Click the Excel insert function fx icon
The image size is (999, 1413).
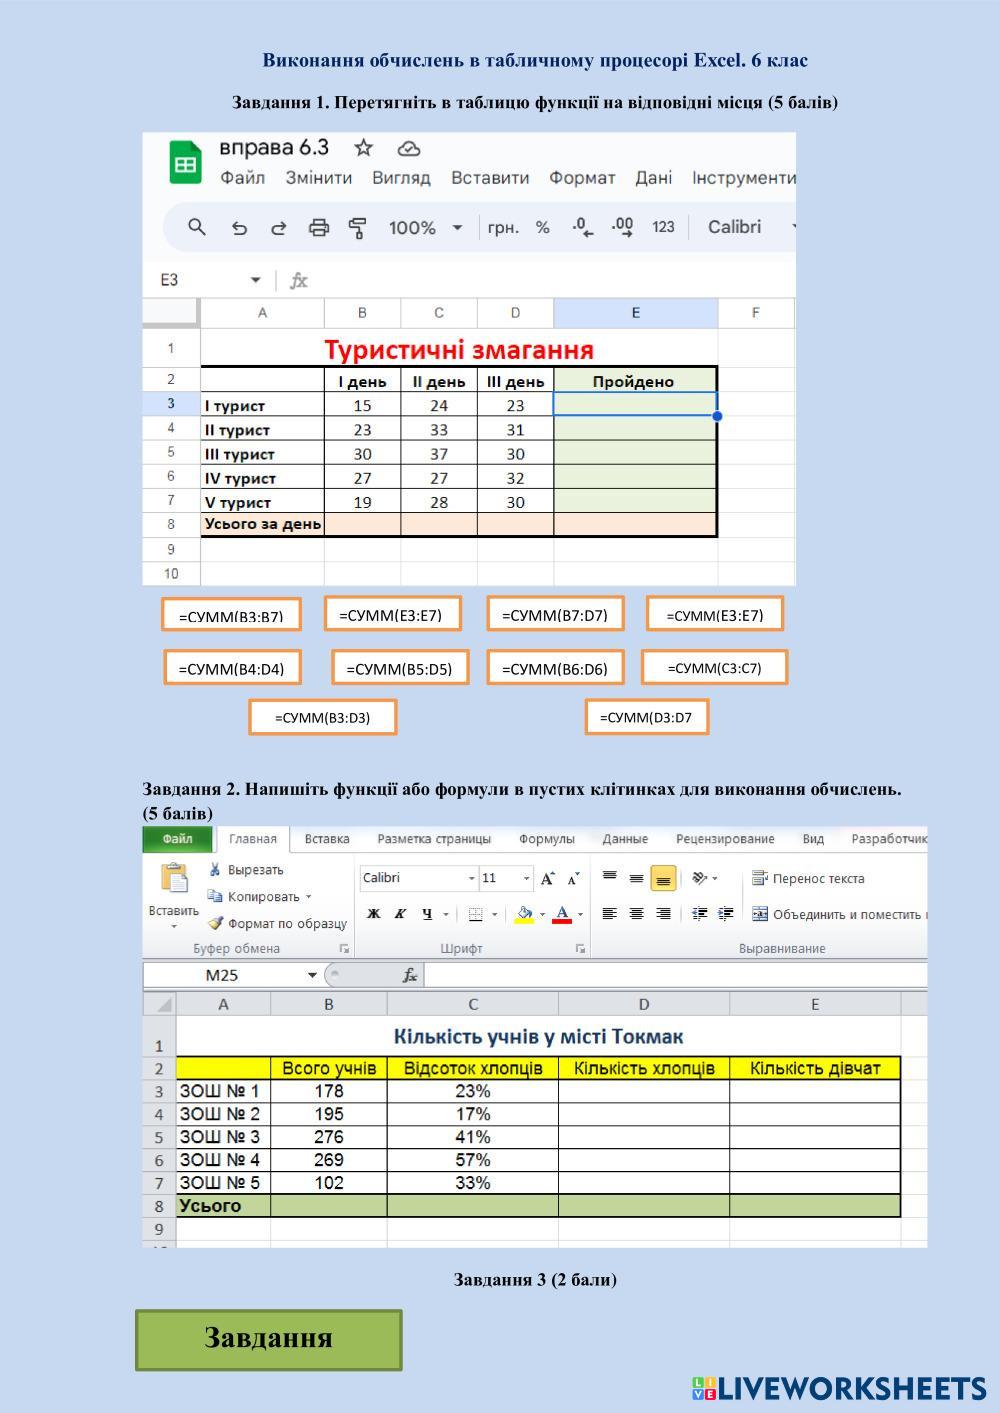pos(410,975)
